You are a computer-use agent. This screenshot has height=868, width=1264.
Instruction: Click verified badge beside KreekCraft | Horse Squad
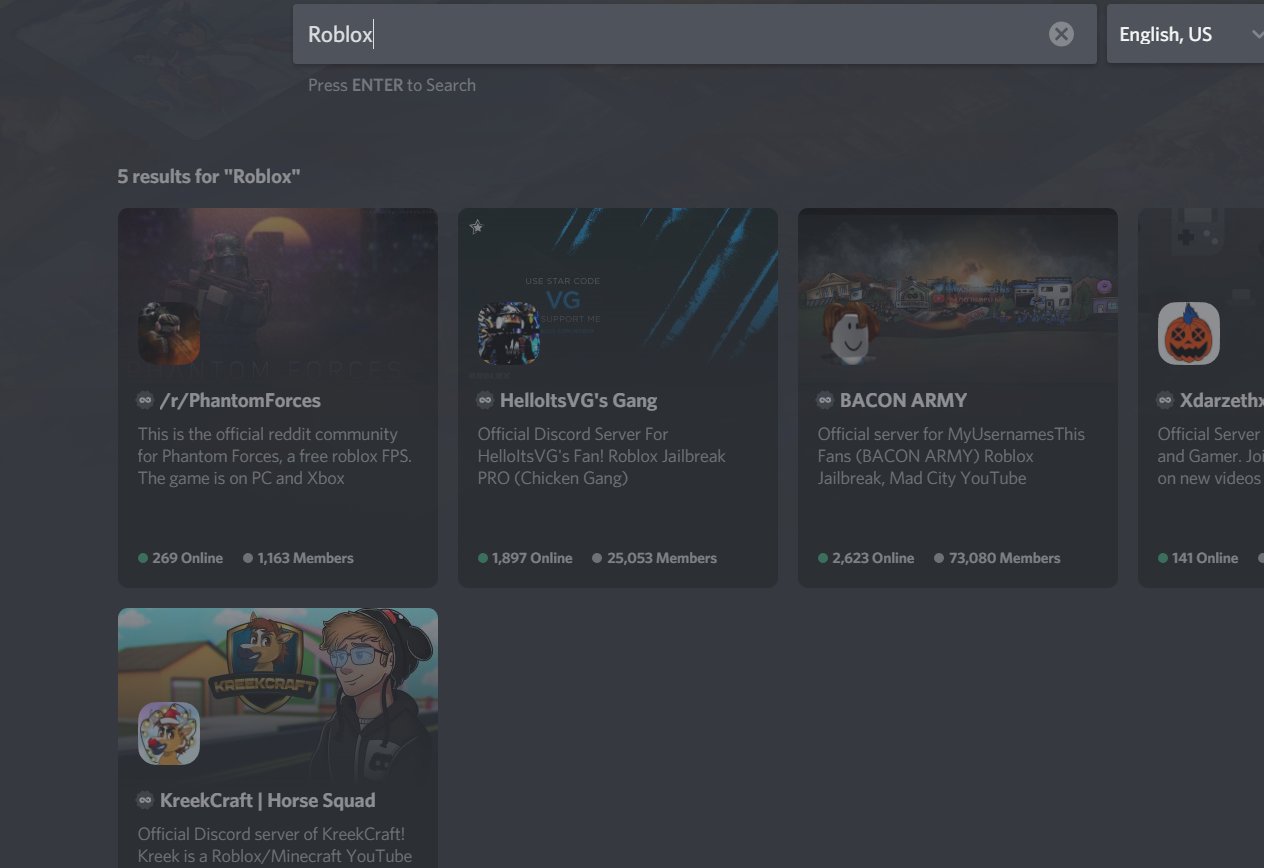pos(145,800)
